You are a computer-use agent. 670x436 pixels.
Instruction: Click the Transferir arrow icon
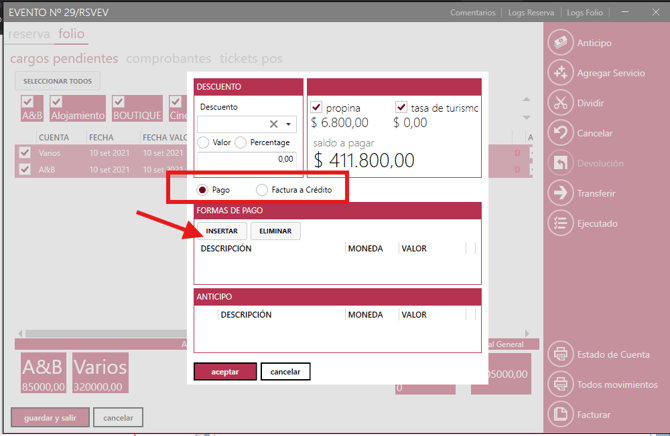click(560, 193)
